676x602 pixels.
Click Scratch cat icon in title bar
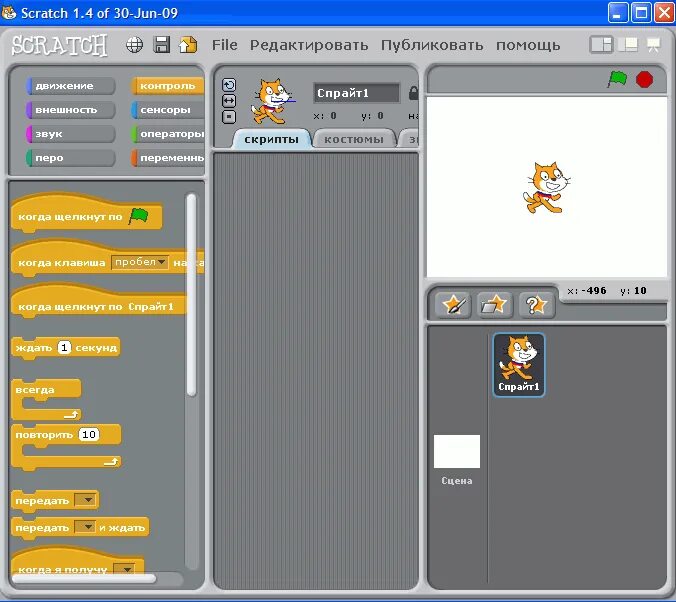(9, 12)
